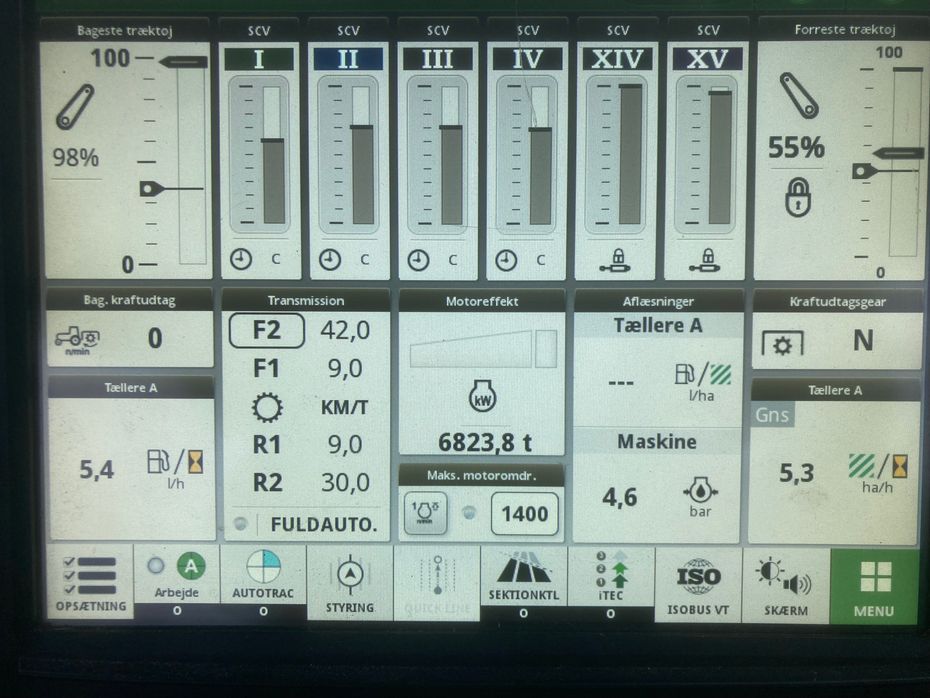The image size is (930, 698).
Task: Select the F2 speed range button
Action: point(266,331)
